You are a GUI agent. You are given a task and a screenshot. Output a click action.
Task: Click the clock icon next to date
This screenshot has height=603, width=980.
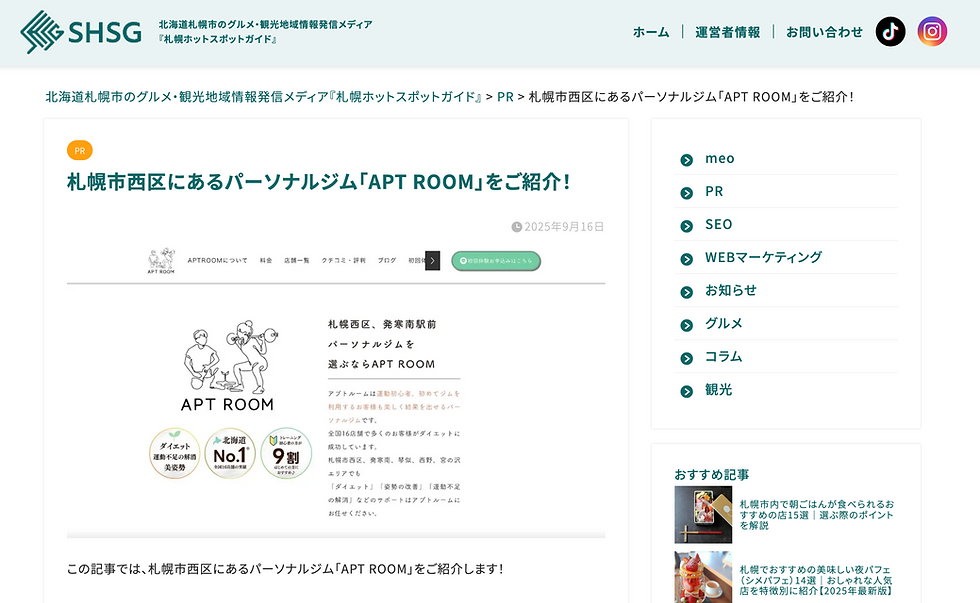point(517,227)
